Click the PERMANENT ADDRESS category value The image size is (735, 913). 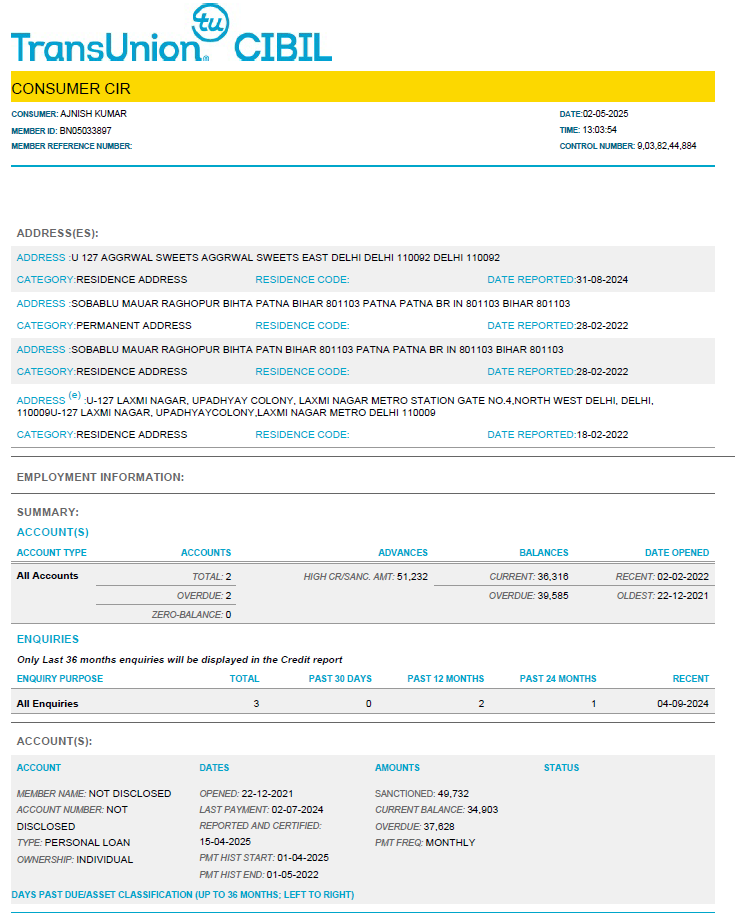(x=134, y=325)
